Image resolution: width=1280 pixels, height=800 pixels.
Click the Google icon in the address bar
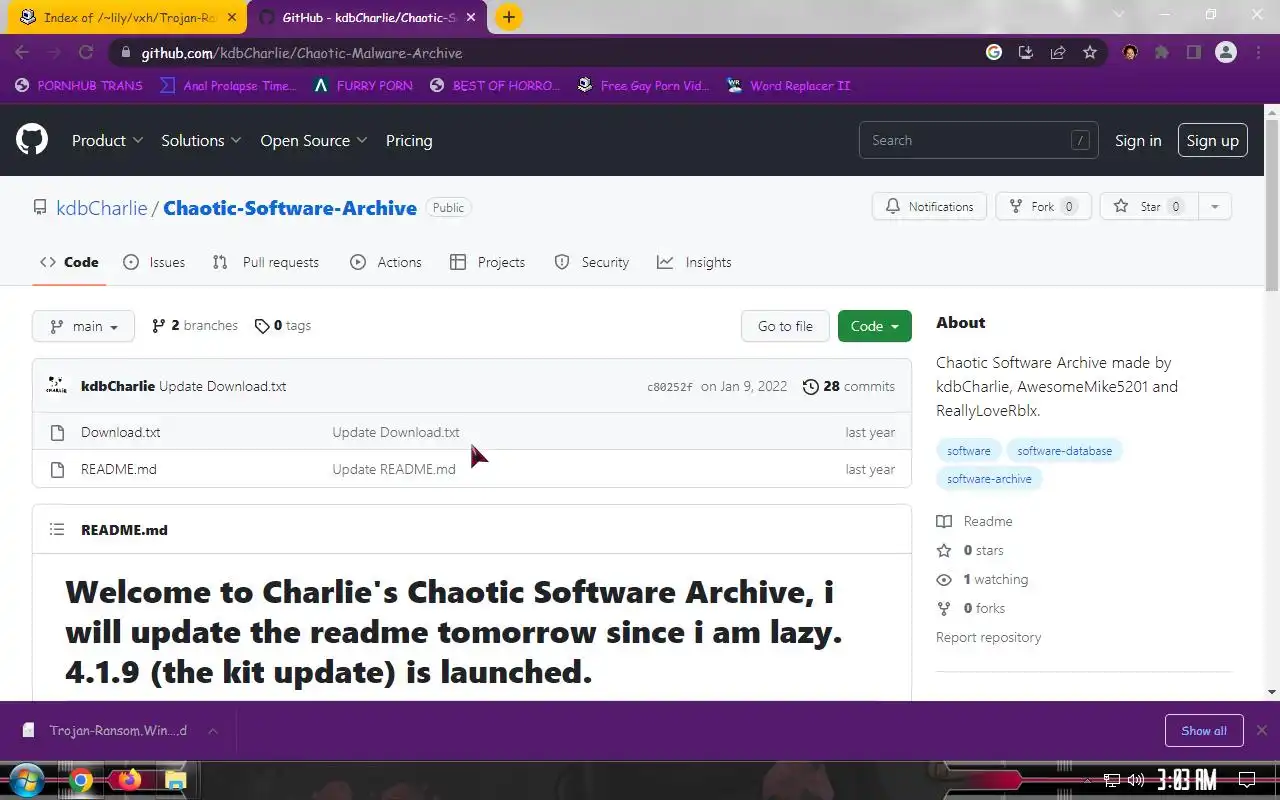[994, 53]
